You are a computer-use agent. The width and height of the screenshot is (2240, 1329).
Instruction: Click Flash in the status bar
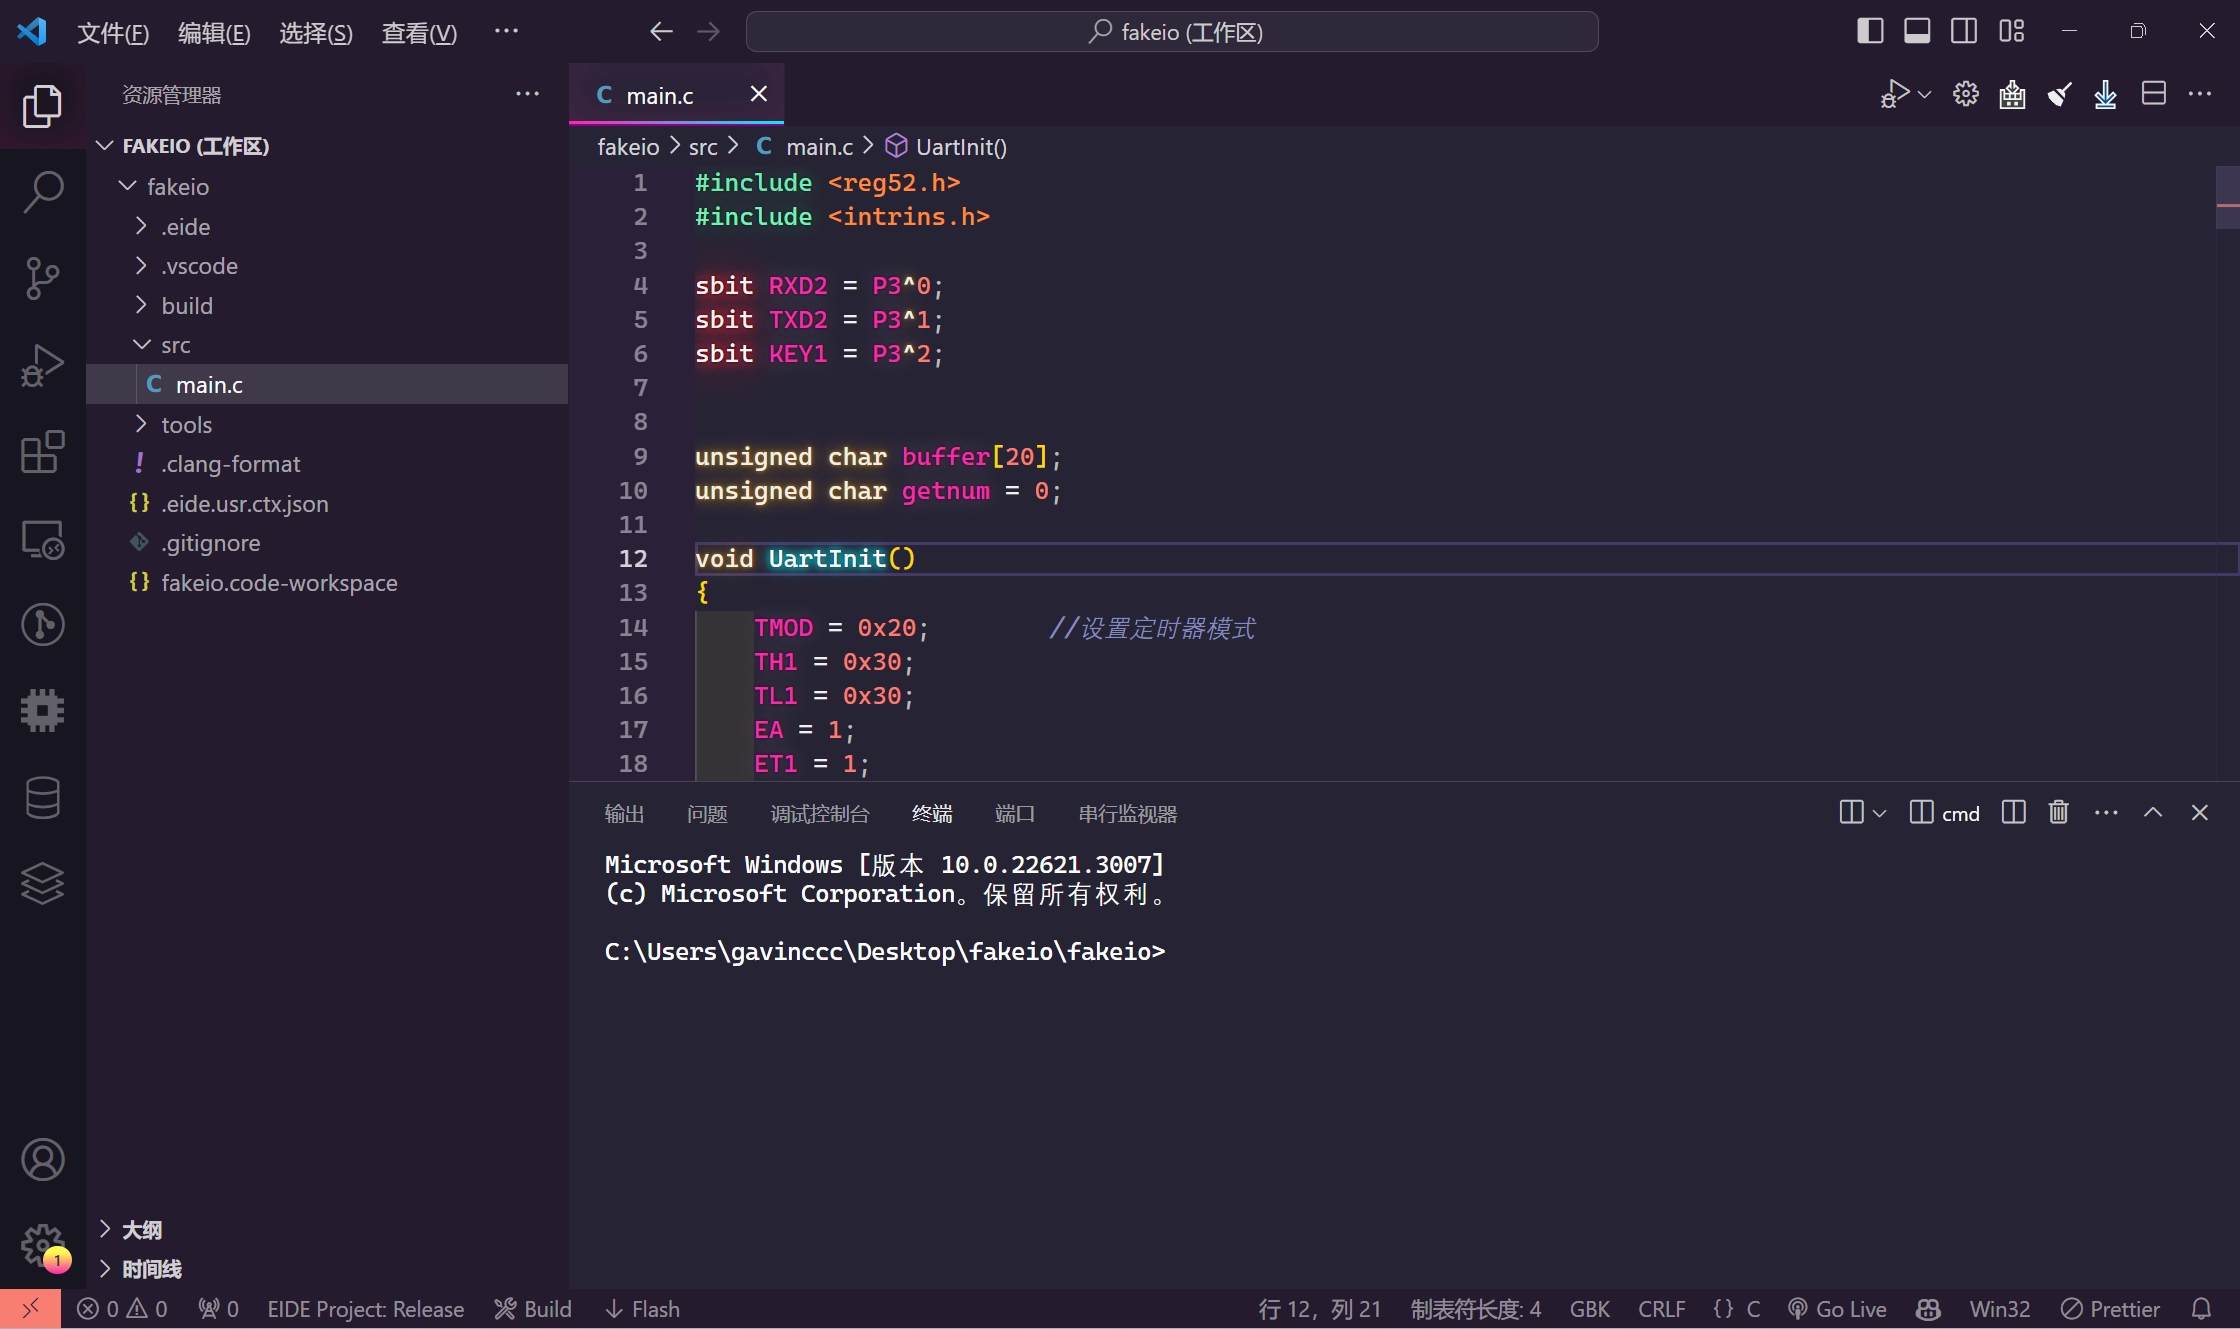[x=642, y=1309]
